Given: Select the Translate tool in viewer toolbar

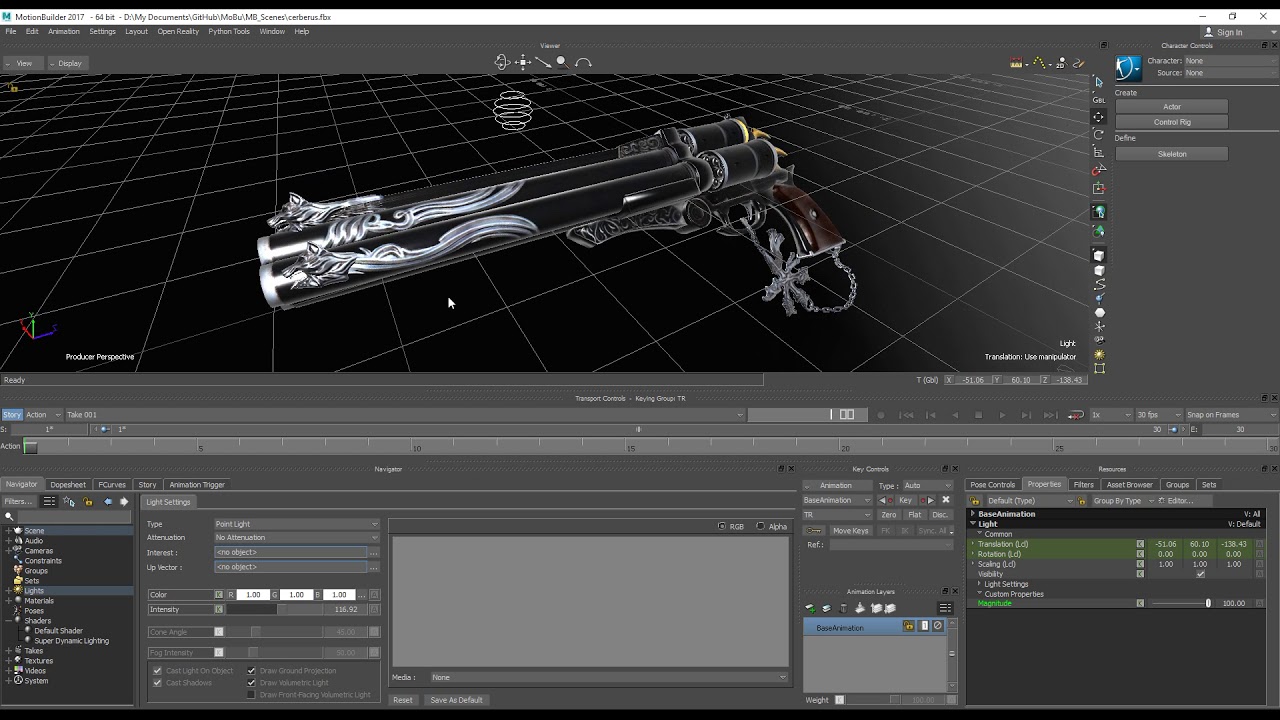Looking at the screenshot, I should pyautogui.click(x=1098, y=117).
